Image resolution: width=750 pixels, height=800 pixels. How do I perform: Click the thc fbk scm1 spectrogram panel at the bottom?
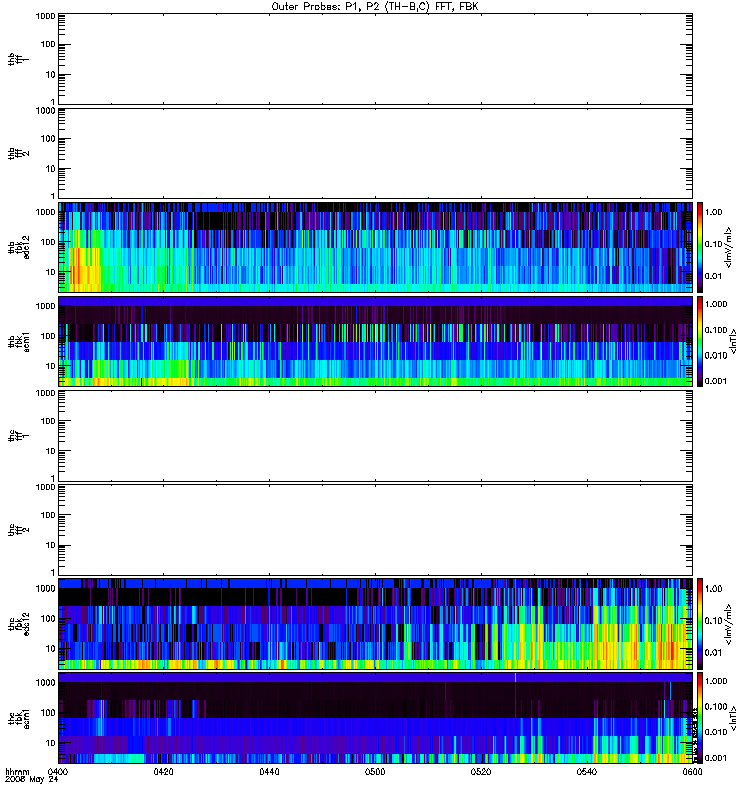[x=376, y=718]
